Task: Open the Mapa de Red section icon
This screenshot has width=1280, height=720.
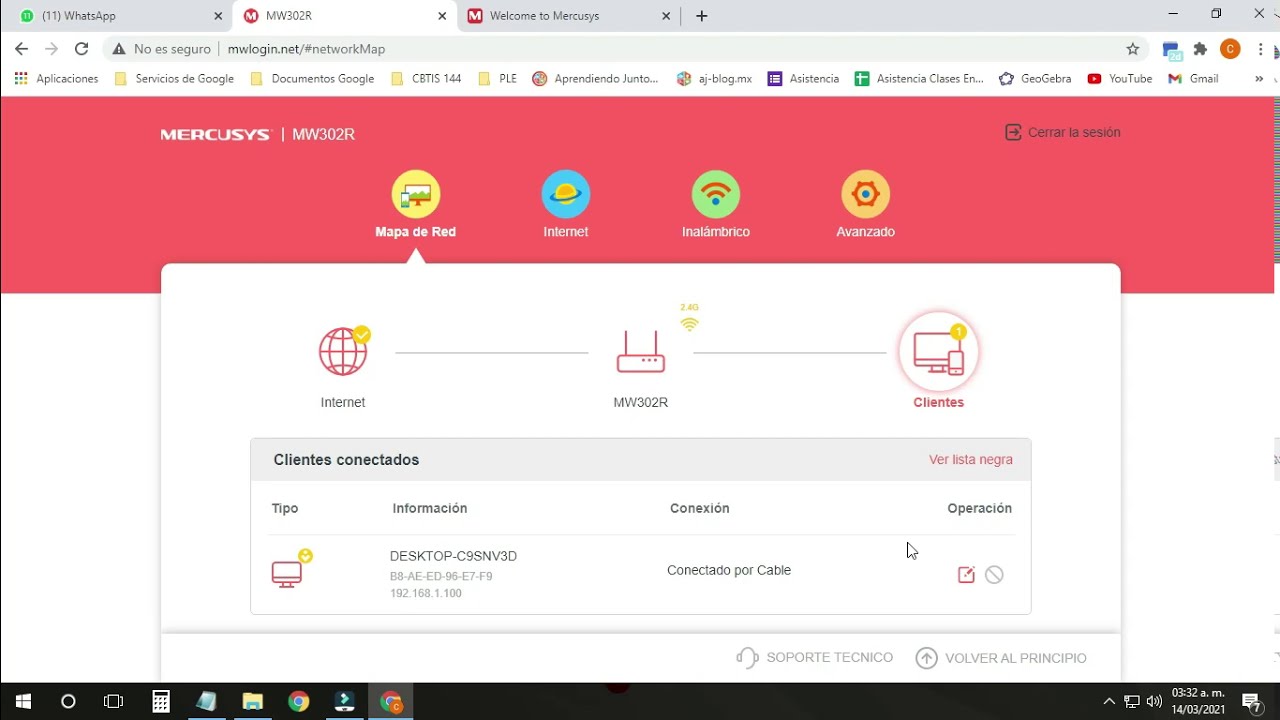Action: [x=416, y=194]
